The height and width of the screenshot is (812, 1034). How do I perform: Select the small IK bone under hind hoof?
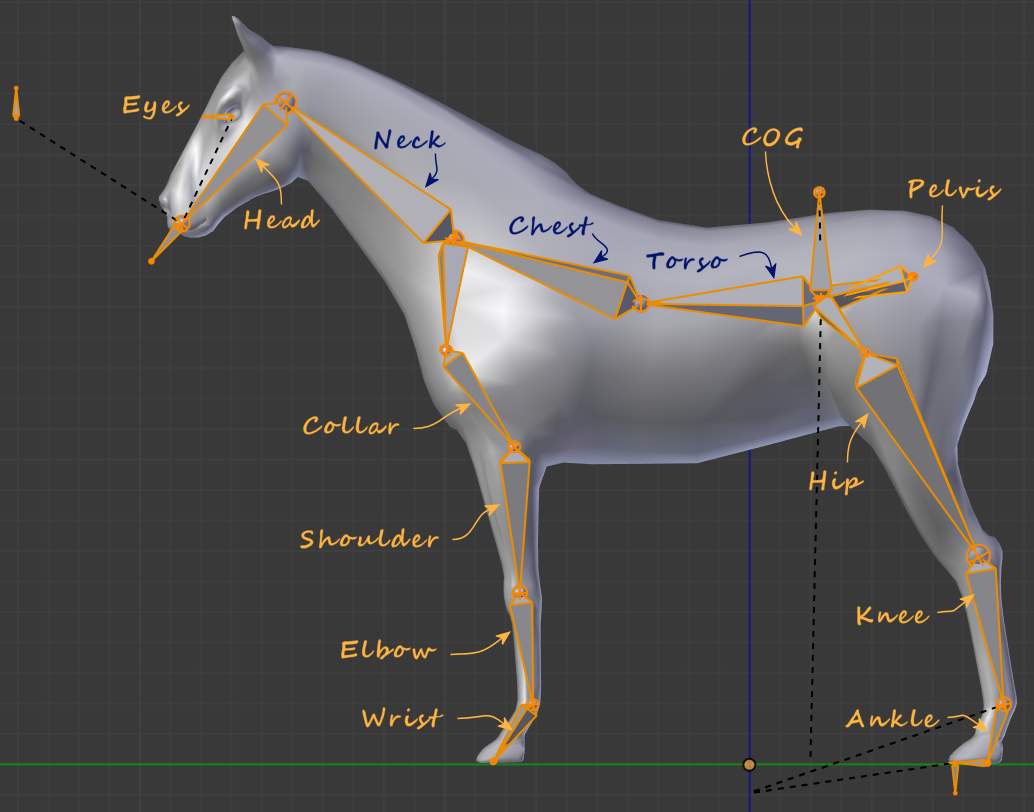955,777
